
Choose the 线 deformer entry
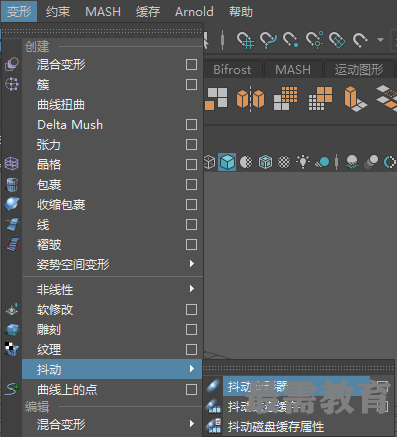[43, 225]
